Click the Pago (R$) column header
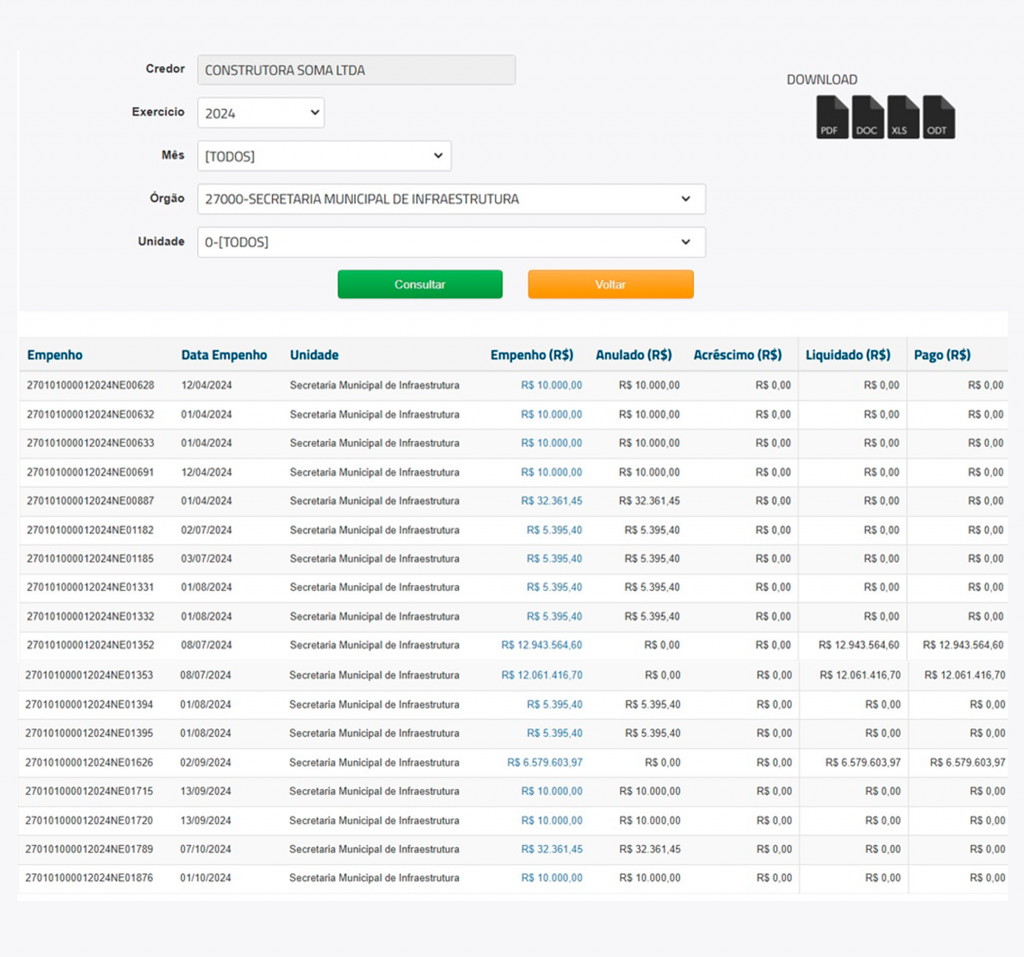 tap(942, 355)
